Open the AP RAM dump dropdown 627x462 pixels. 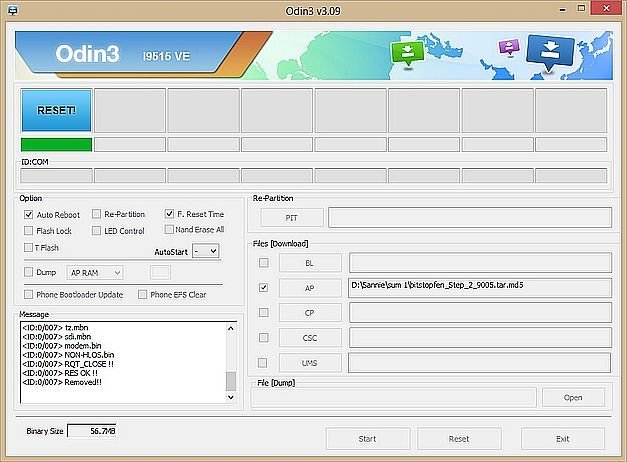click(x=95, y=273)
